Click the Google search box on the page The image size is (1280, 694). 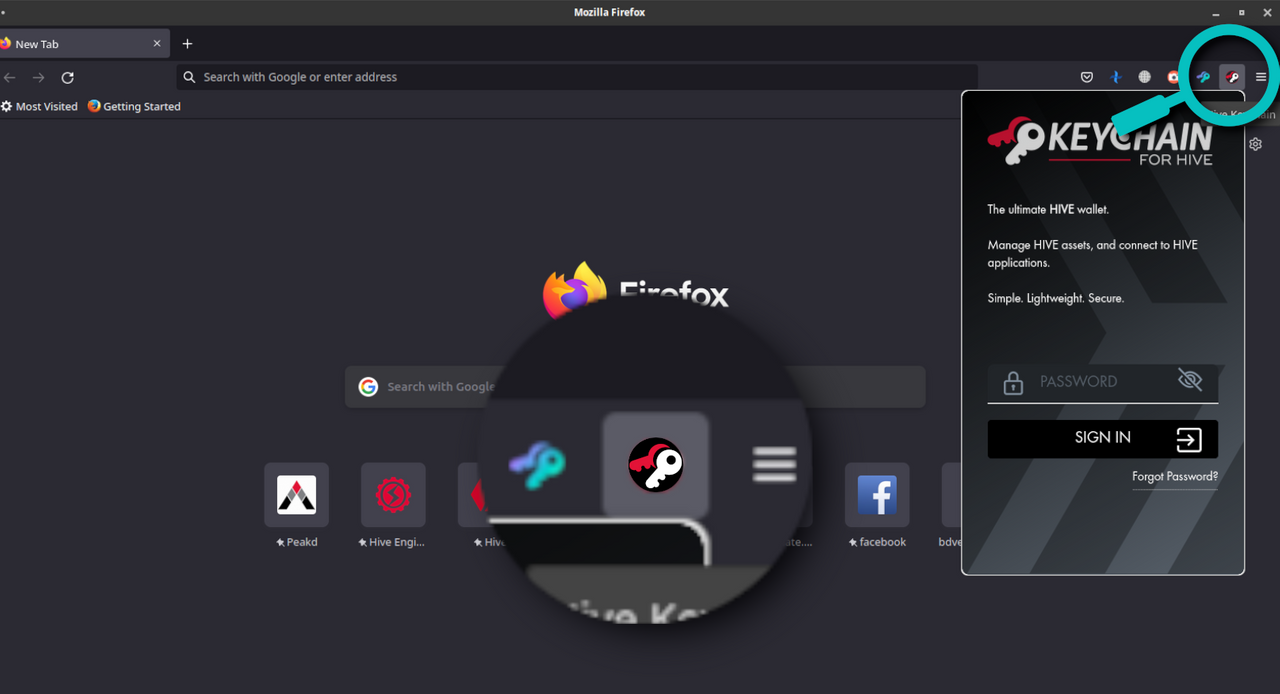(635, 387)
